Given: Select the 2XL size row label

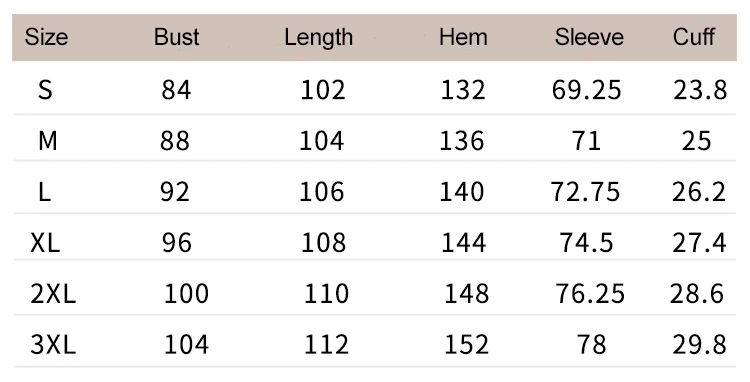Looking at the screenshot, I should click(x=53, y=294).
